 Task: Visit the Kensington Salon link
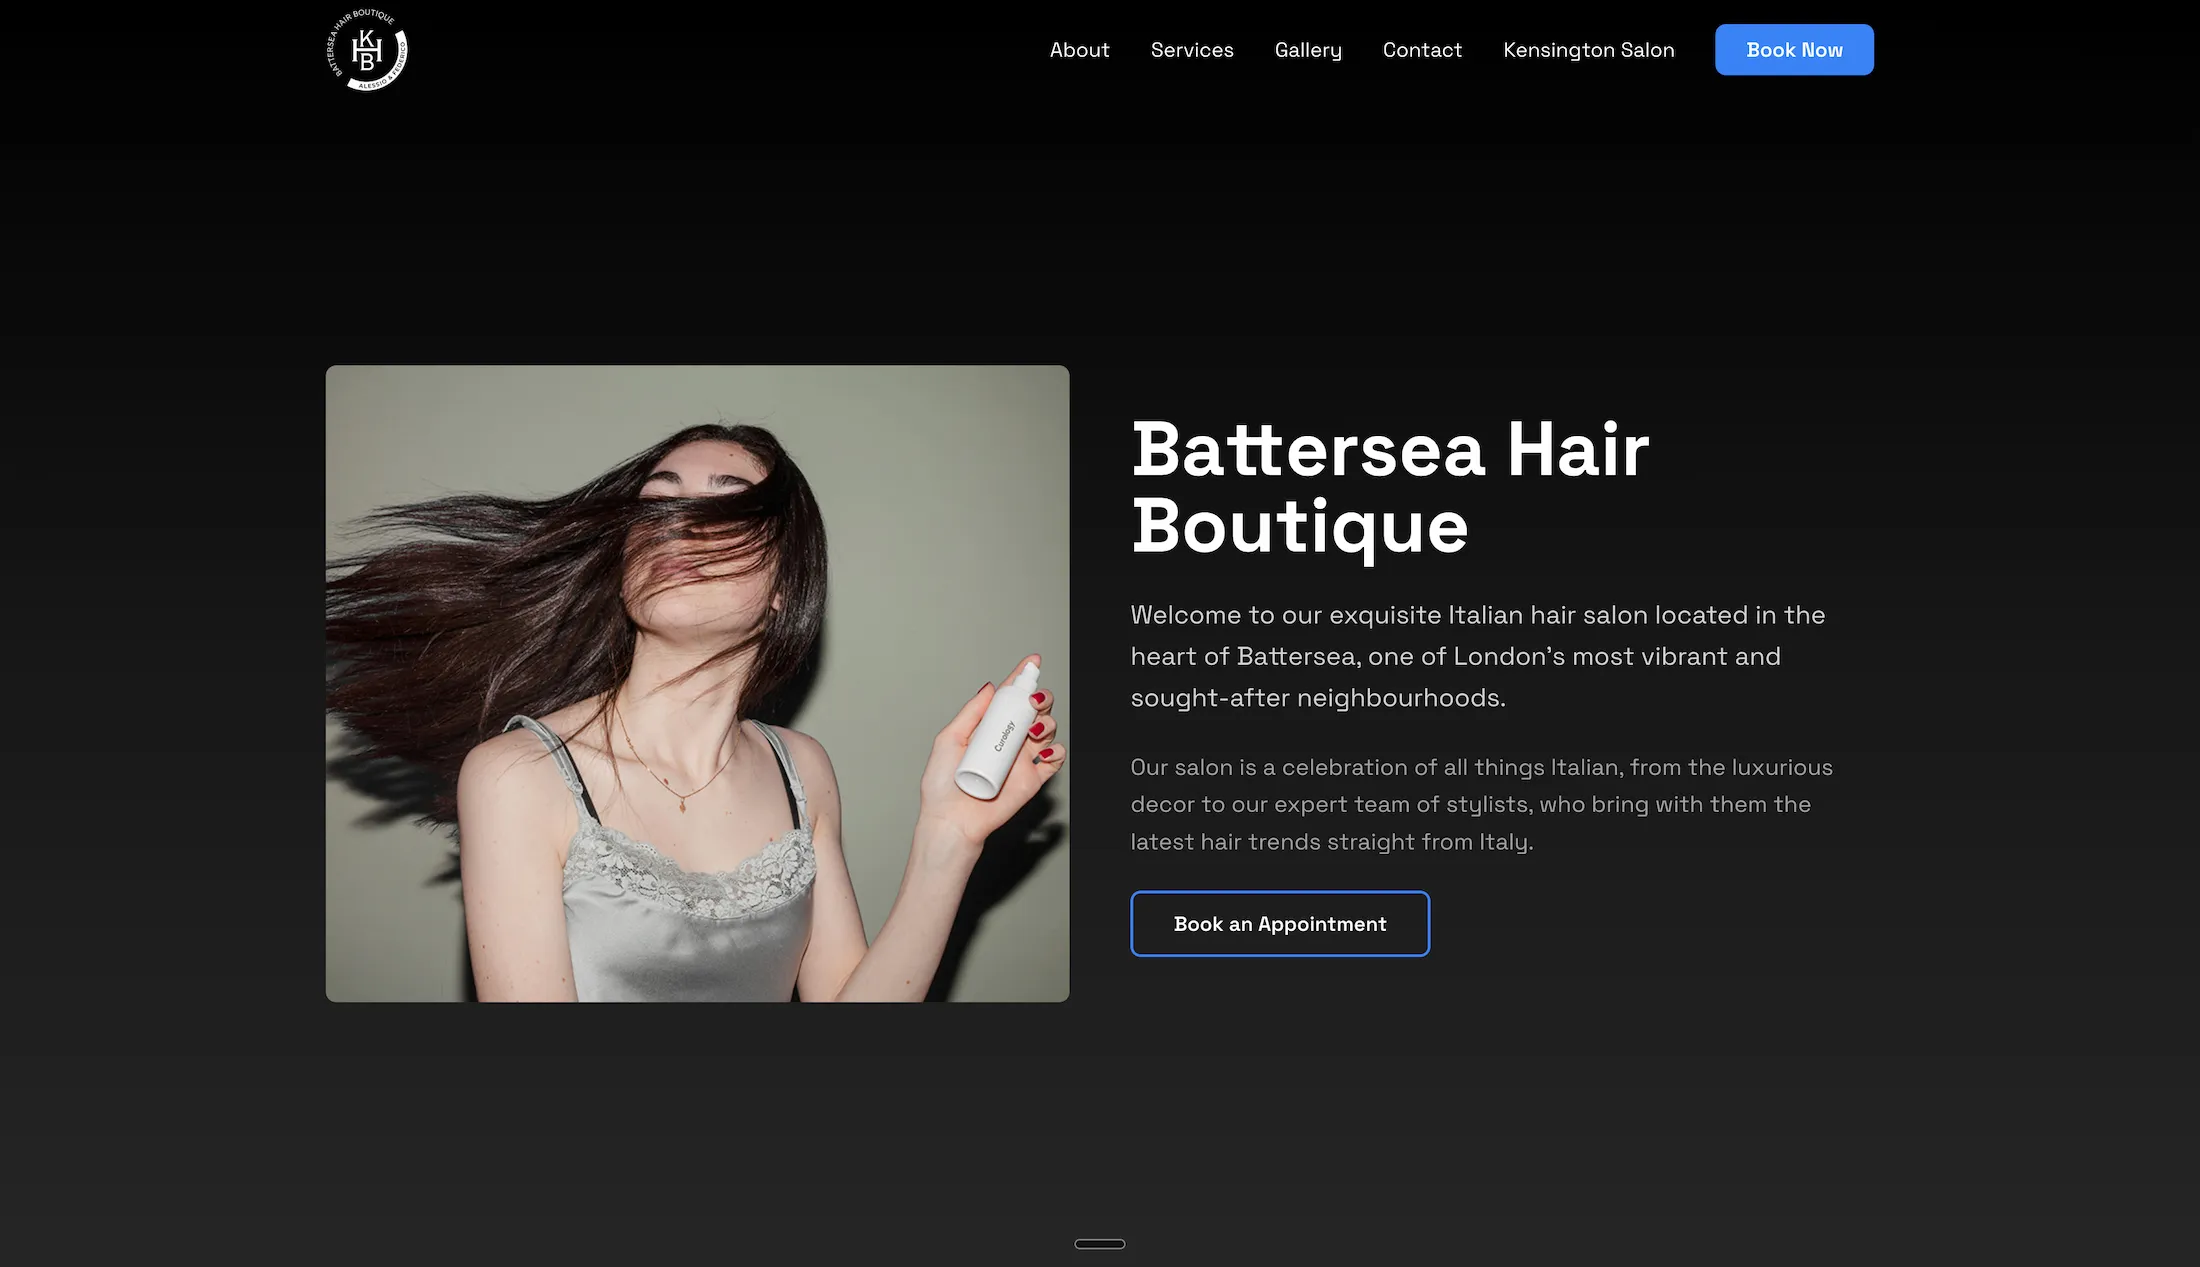tap(1588, 50)
